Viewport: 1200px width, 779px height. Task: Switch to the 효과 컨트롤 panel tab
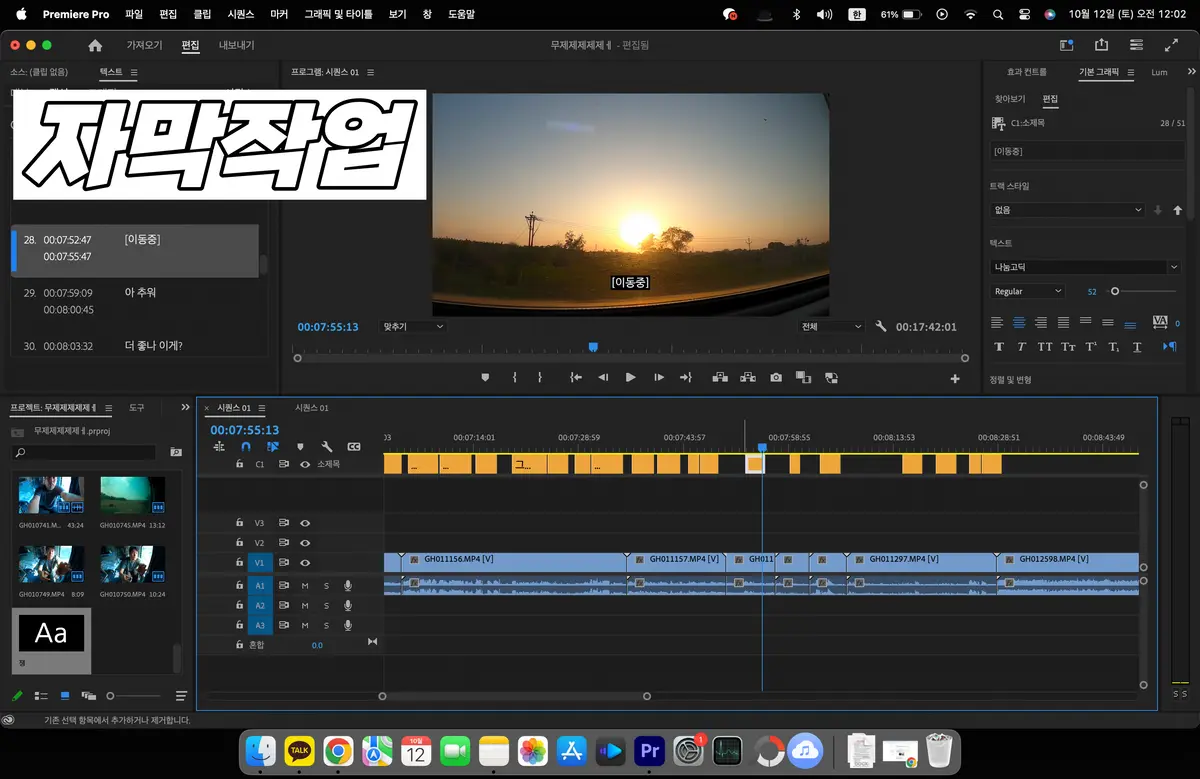click(1027, 72)
